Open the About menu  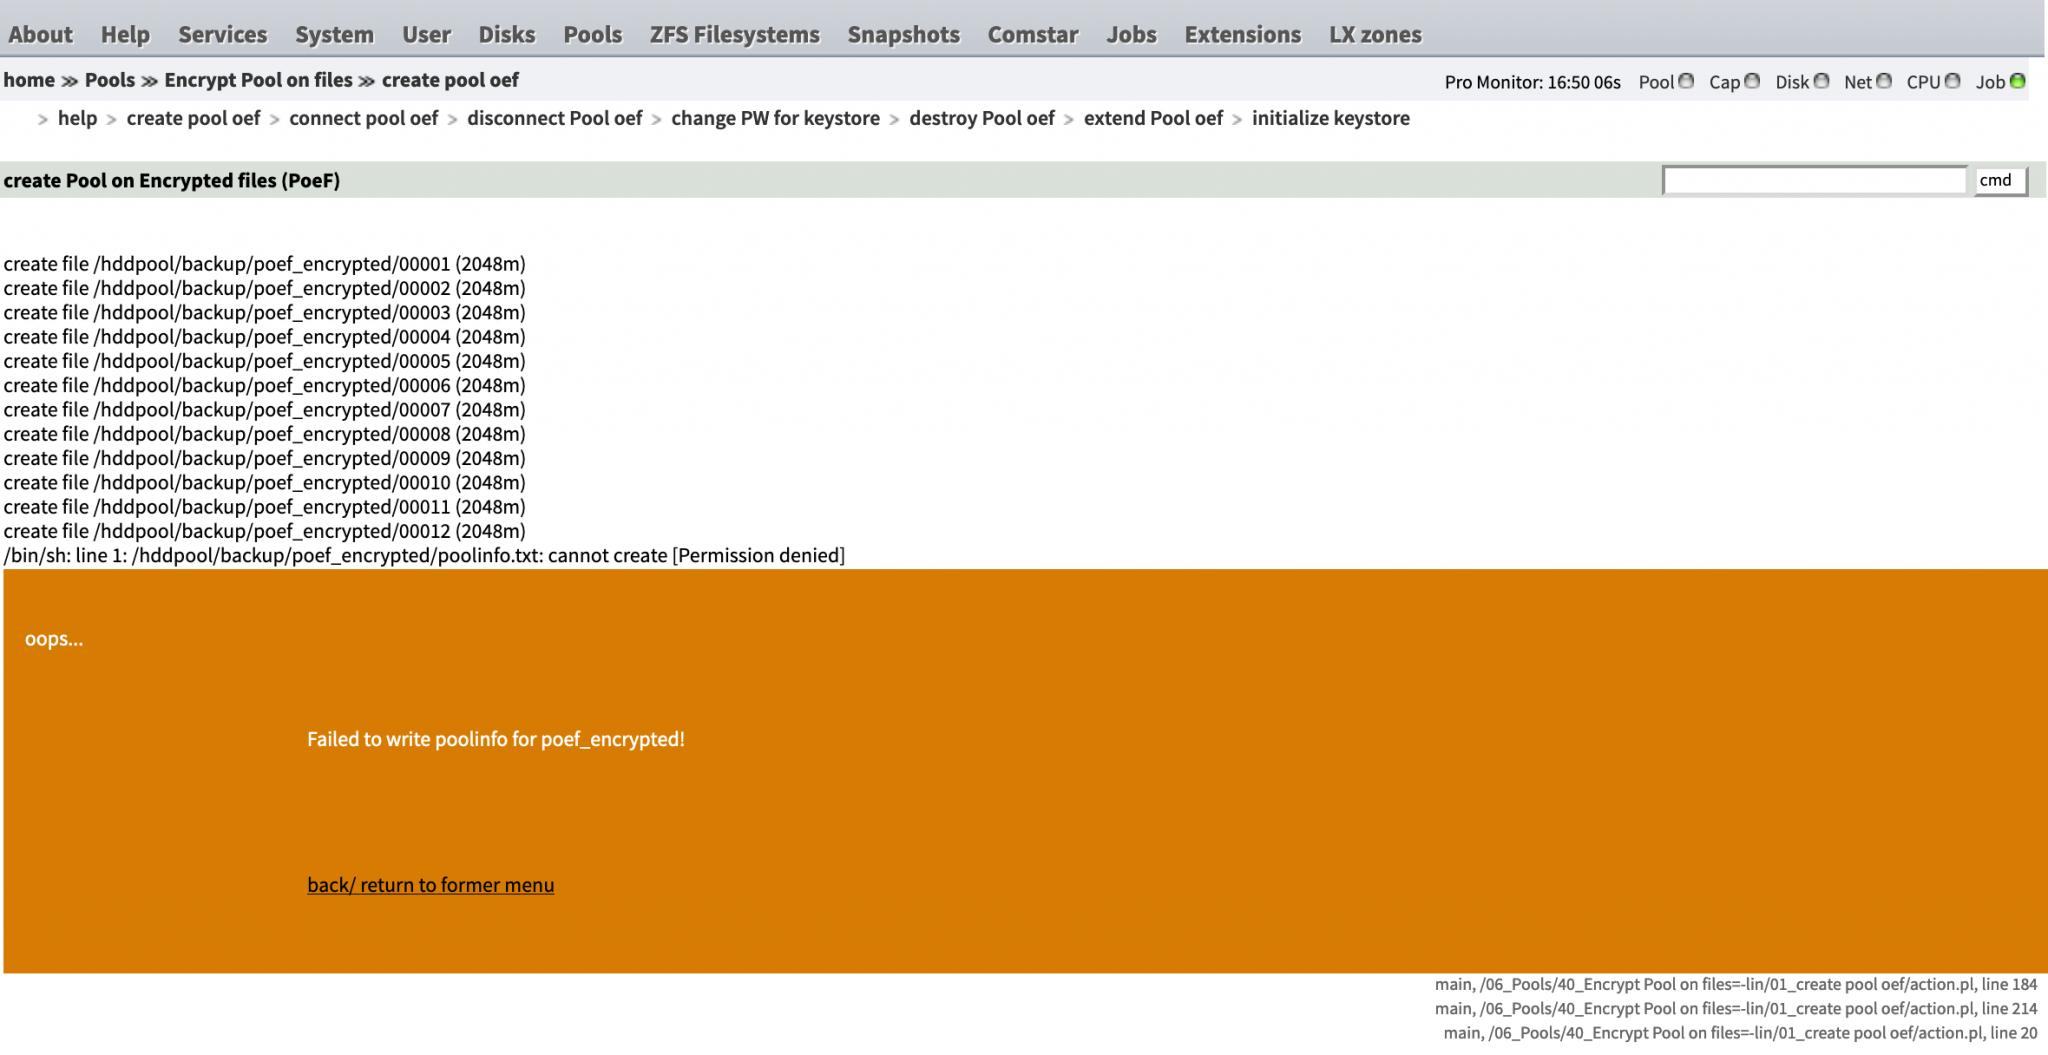coord(40,34)
